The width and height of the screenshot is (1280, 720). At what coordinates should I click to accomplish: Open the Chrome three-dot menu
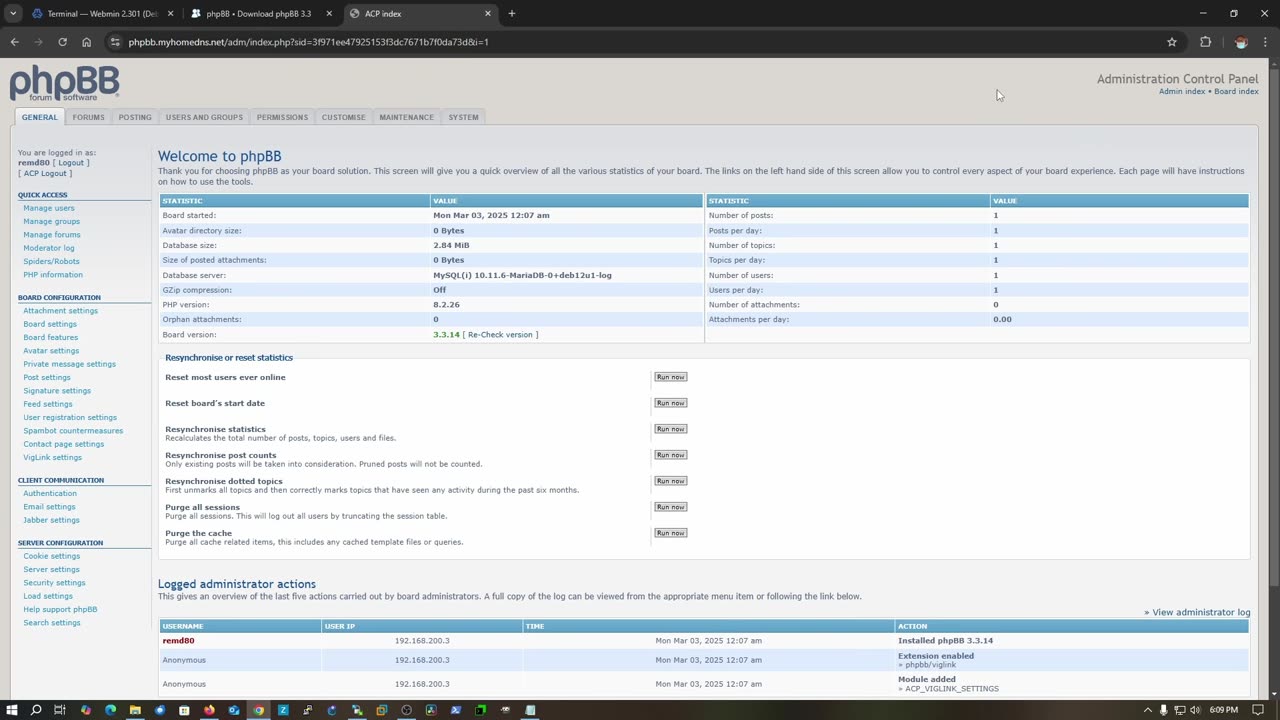coord(1265,42)
